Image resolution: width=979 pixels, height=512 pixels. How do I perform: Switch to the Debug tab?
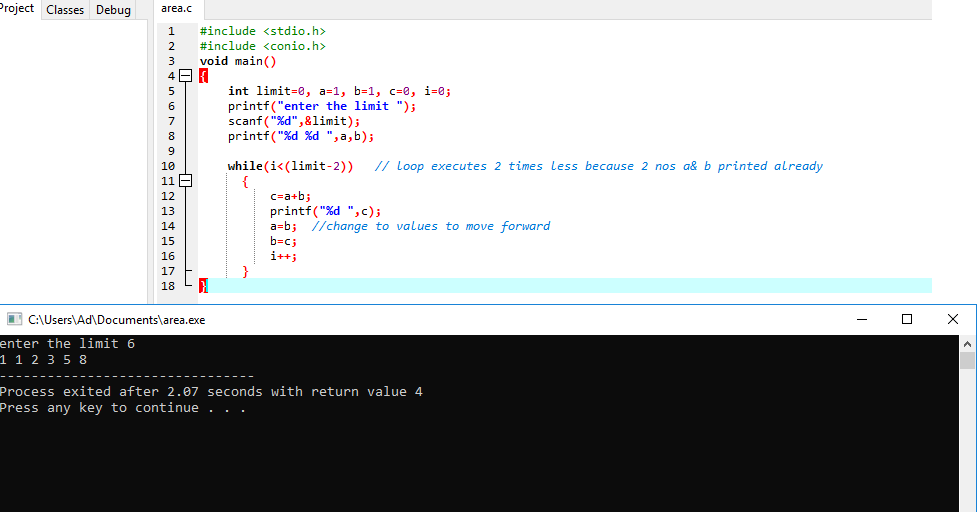pyautogui.click(x=113, y=10)
